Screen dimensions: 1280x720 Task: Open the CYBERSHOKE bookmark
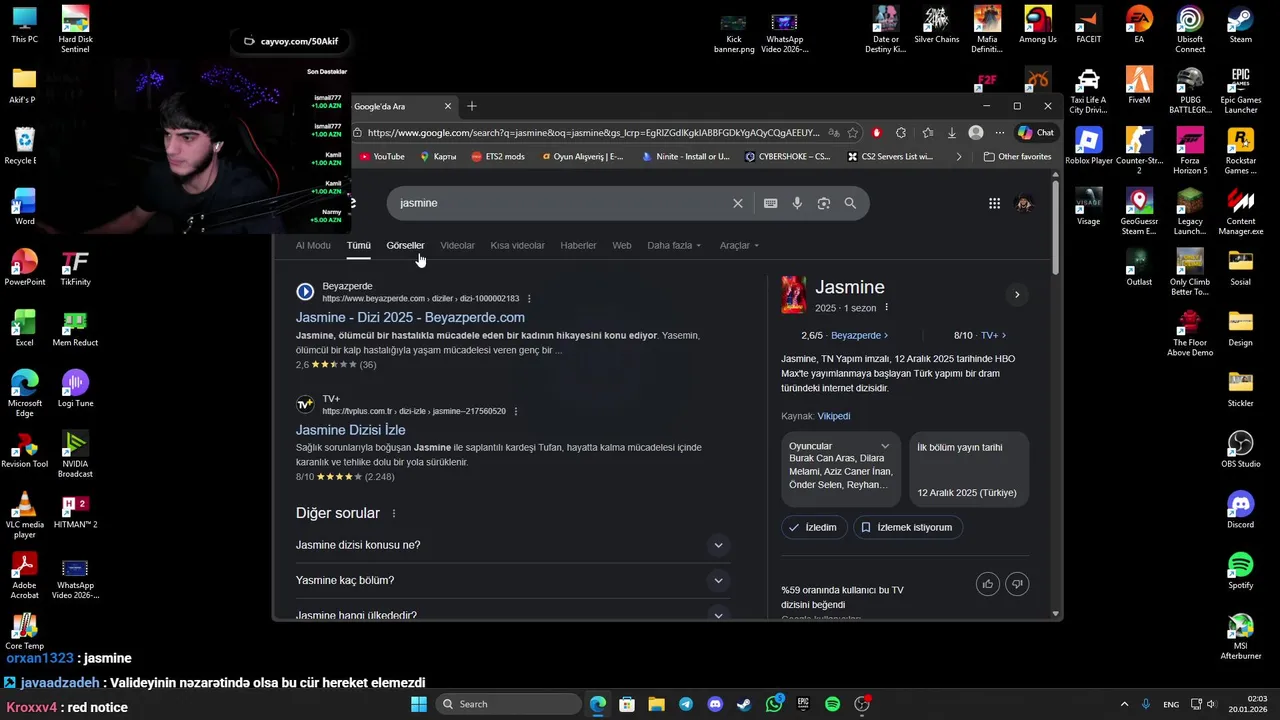tap(788, 156)
